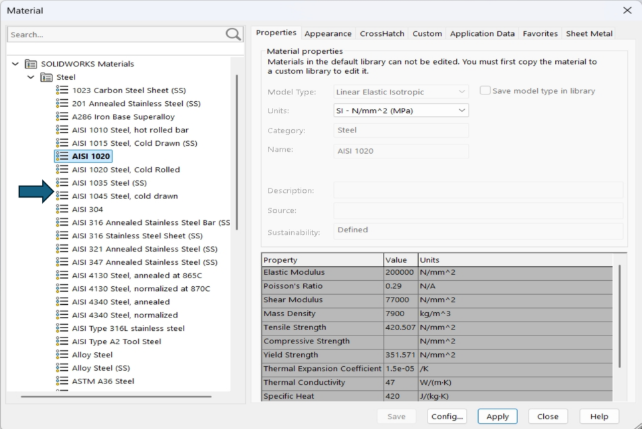Viewport: 642px width, 430px height.
Task: Click the SOLIDWORKS Materials library icon
Action: [31, 64]
